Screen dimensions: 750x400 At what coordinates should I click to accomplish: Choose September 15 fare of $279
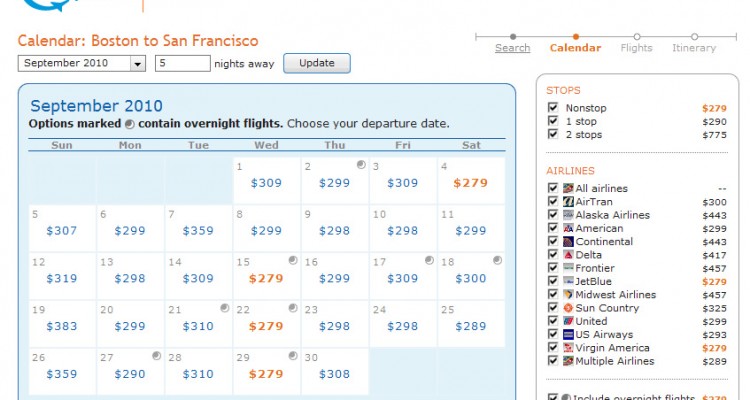[266, 279]
